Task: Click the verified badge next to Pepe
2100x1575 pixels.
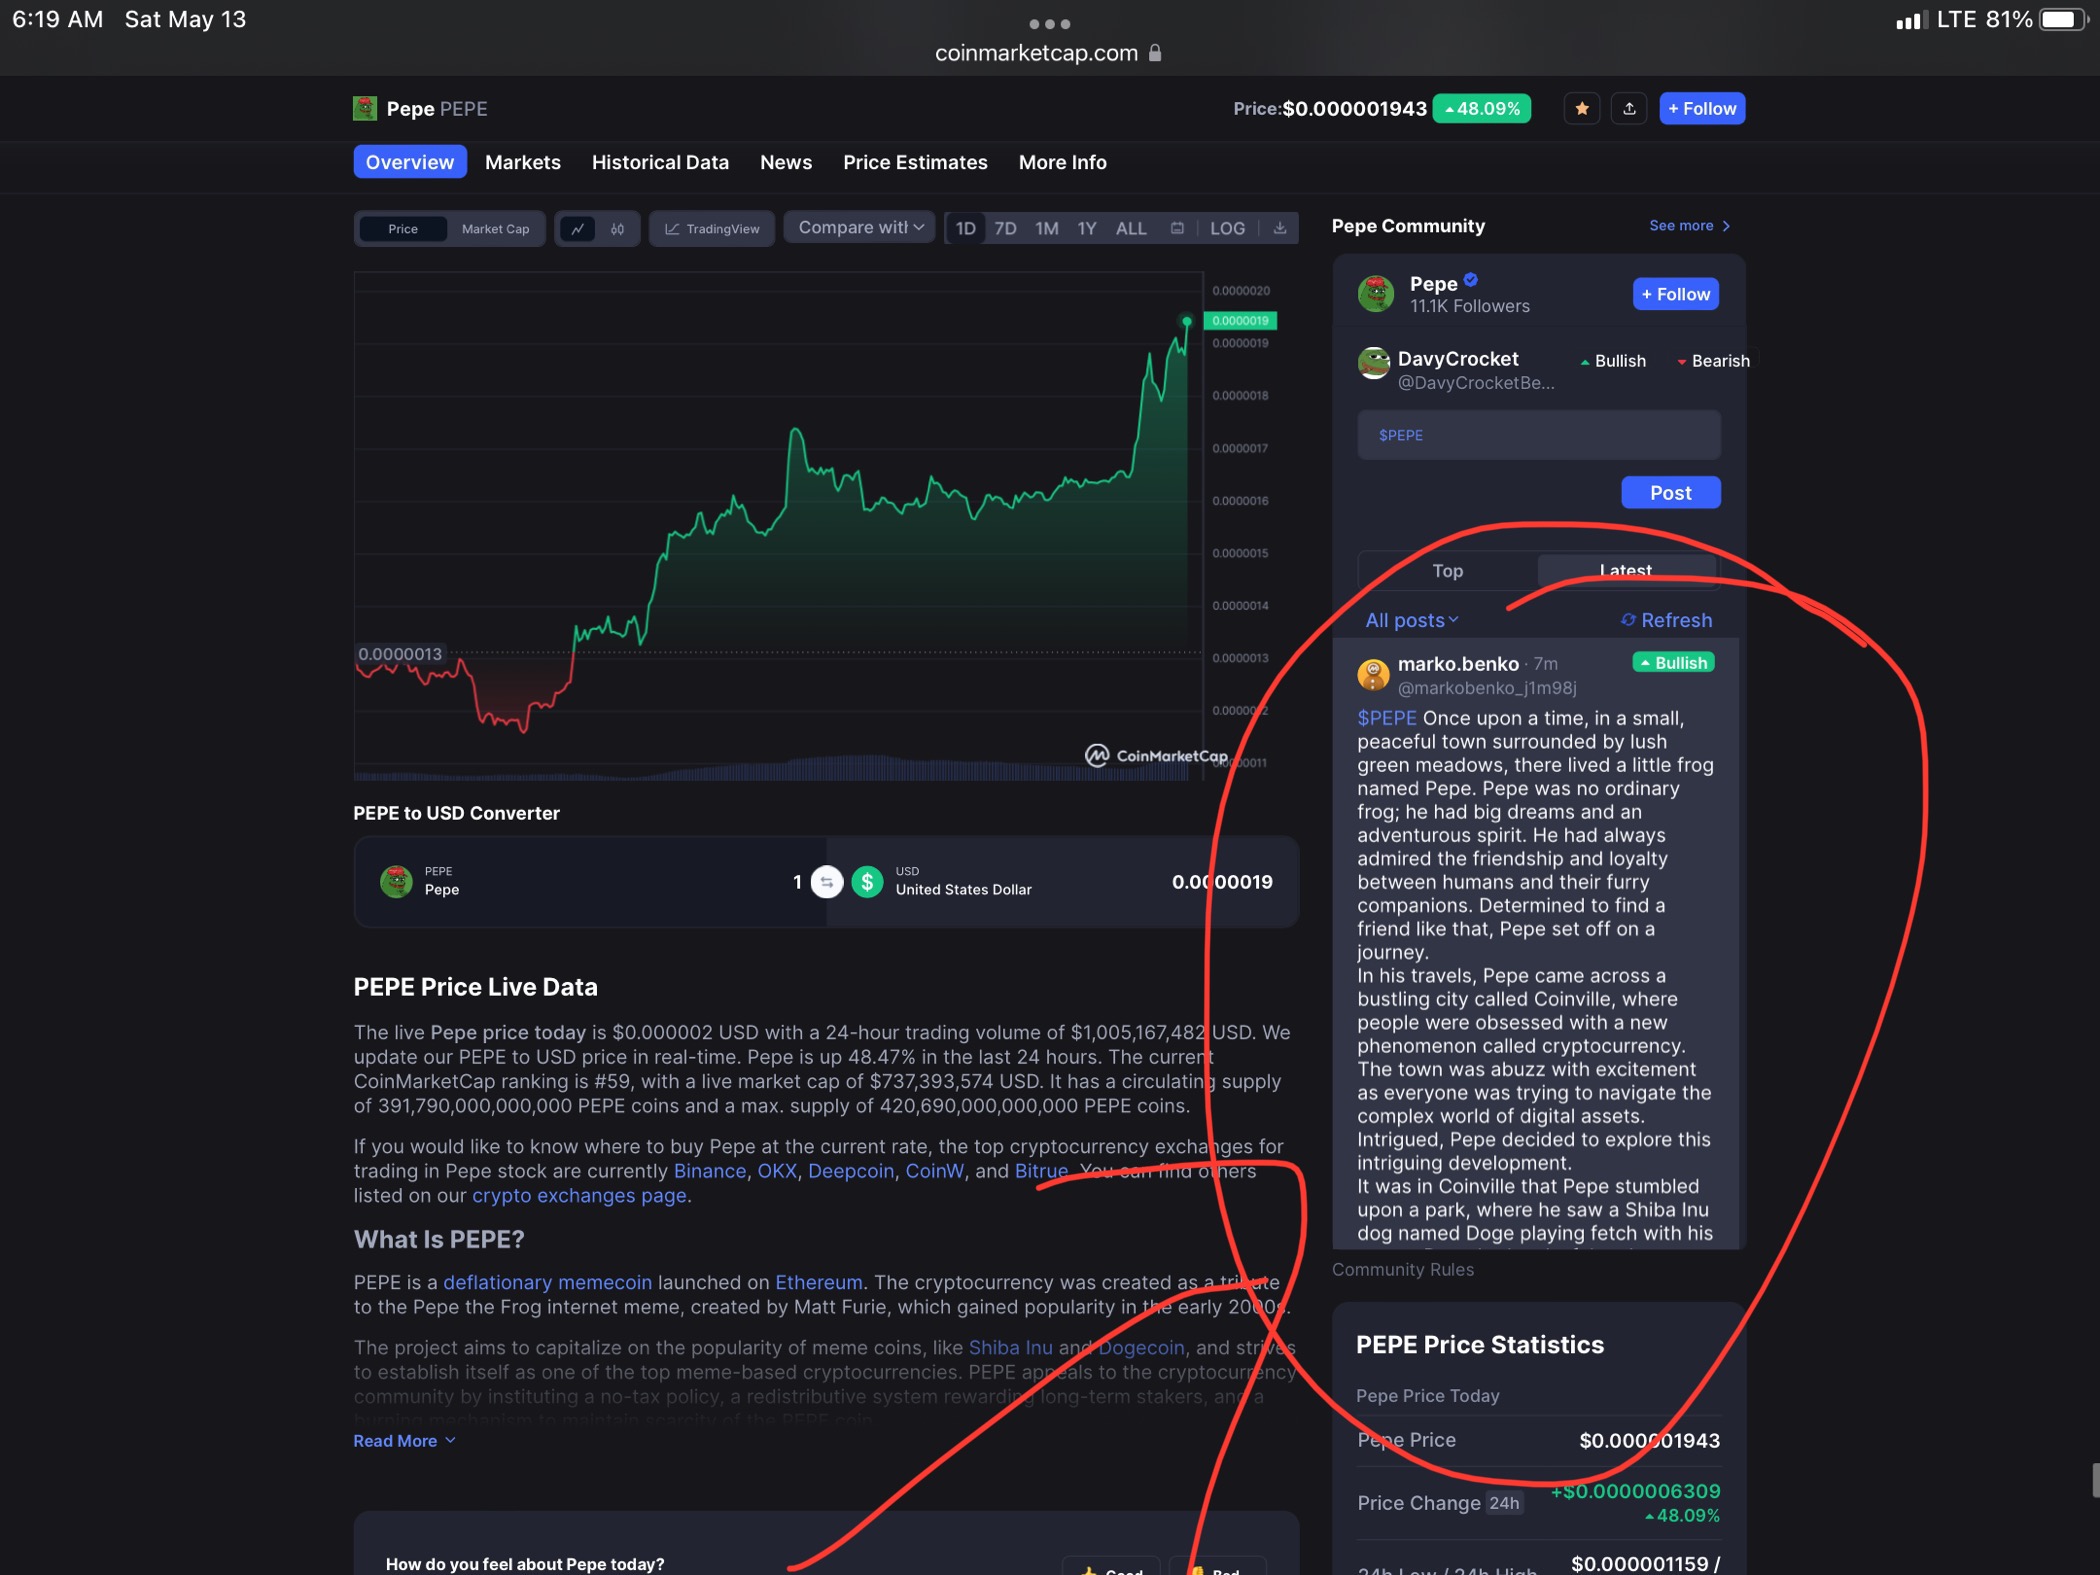Action: (1470, 280)
